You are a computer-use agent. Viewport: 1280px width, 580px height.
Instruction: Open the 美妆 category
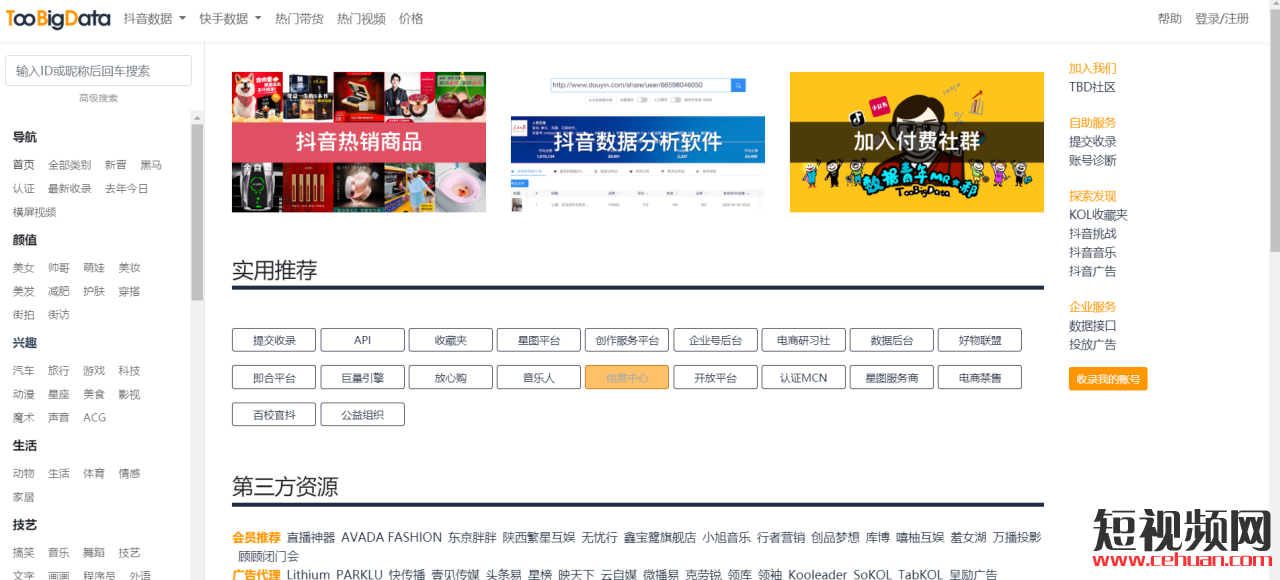[129, 268]
